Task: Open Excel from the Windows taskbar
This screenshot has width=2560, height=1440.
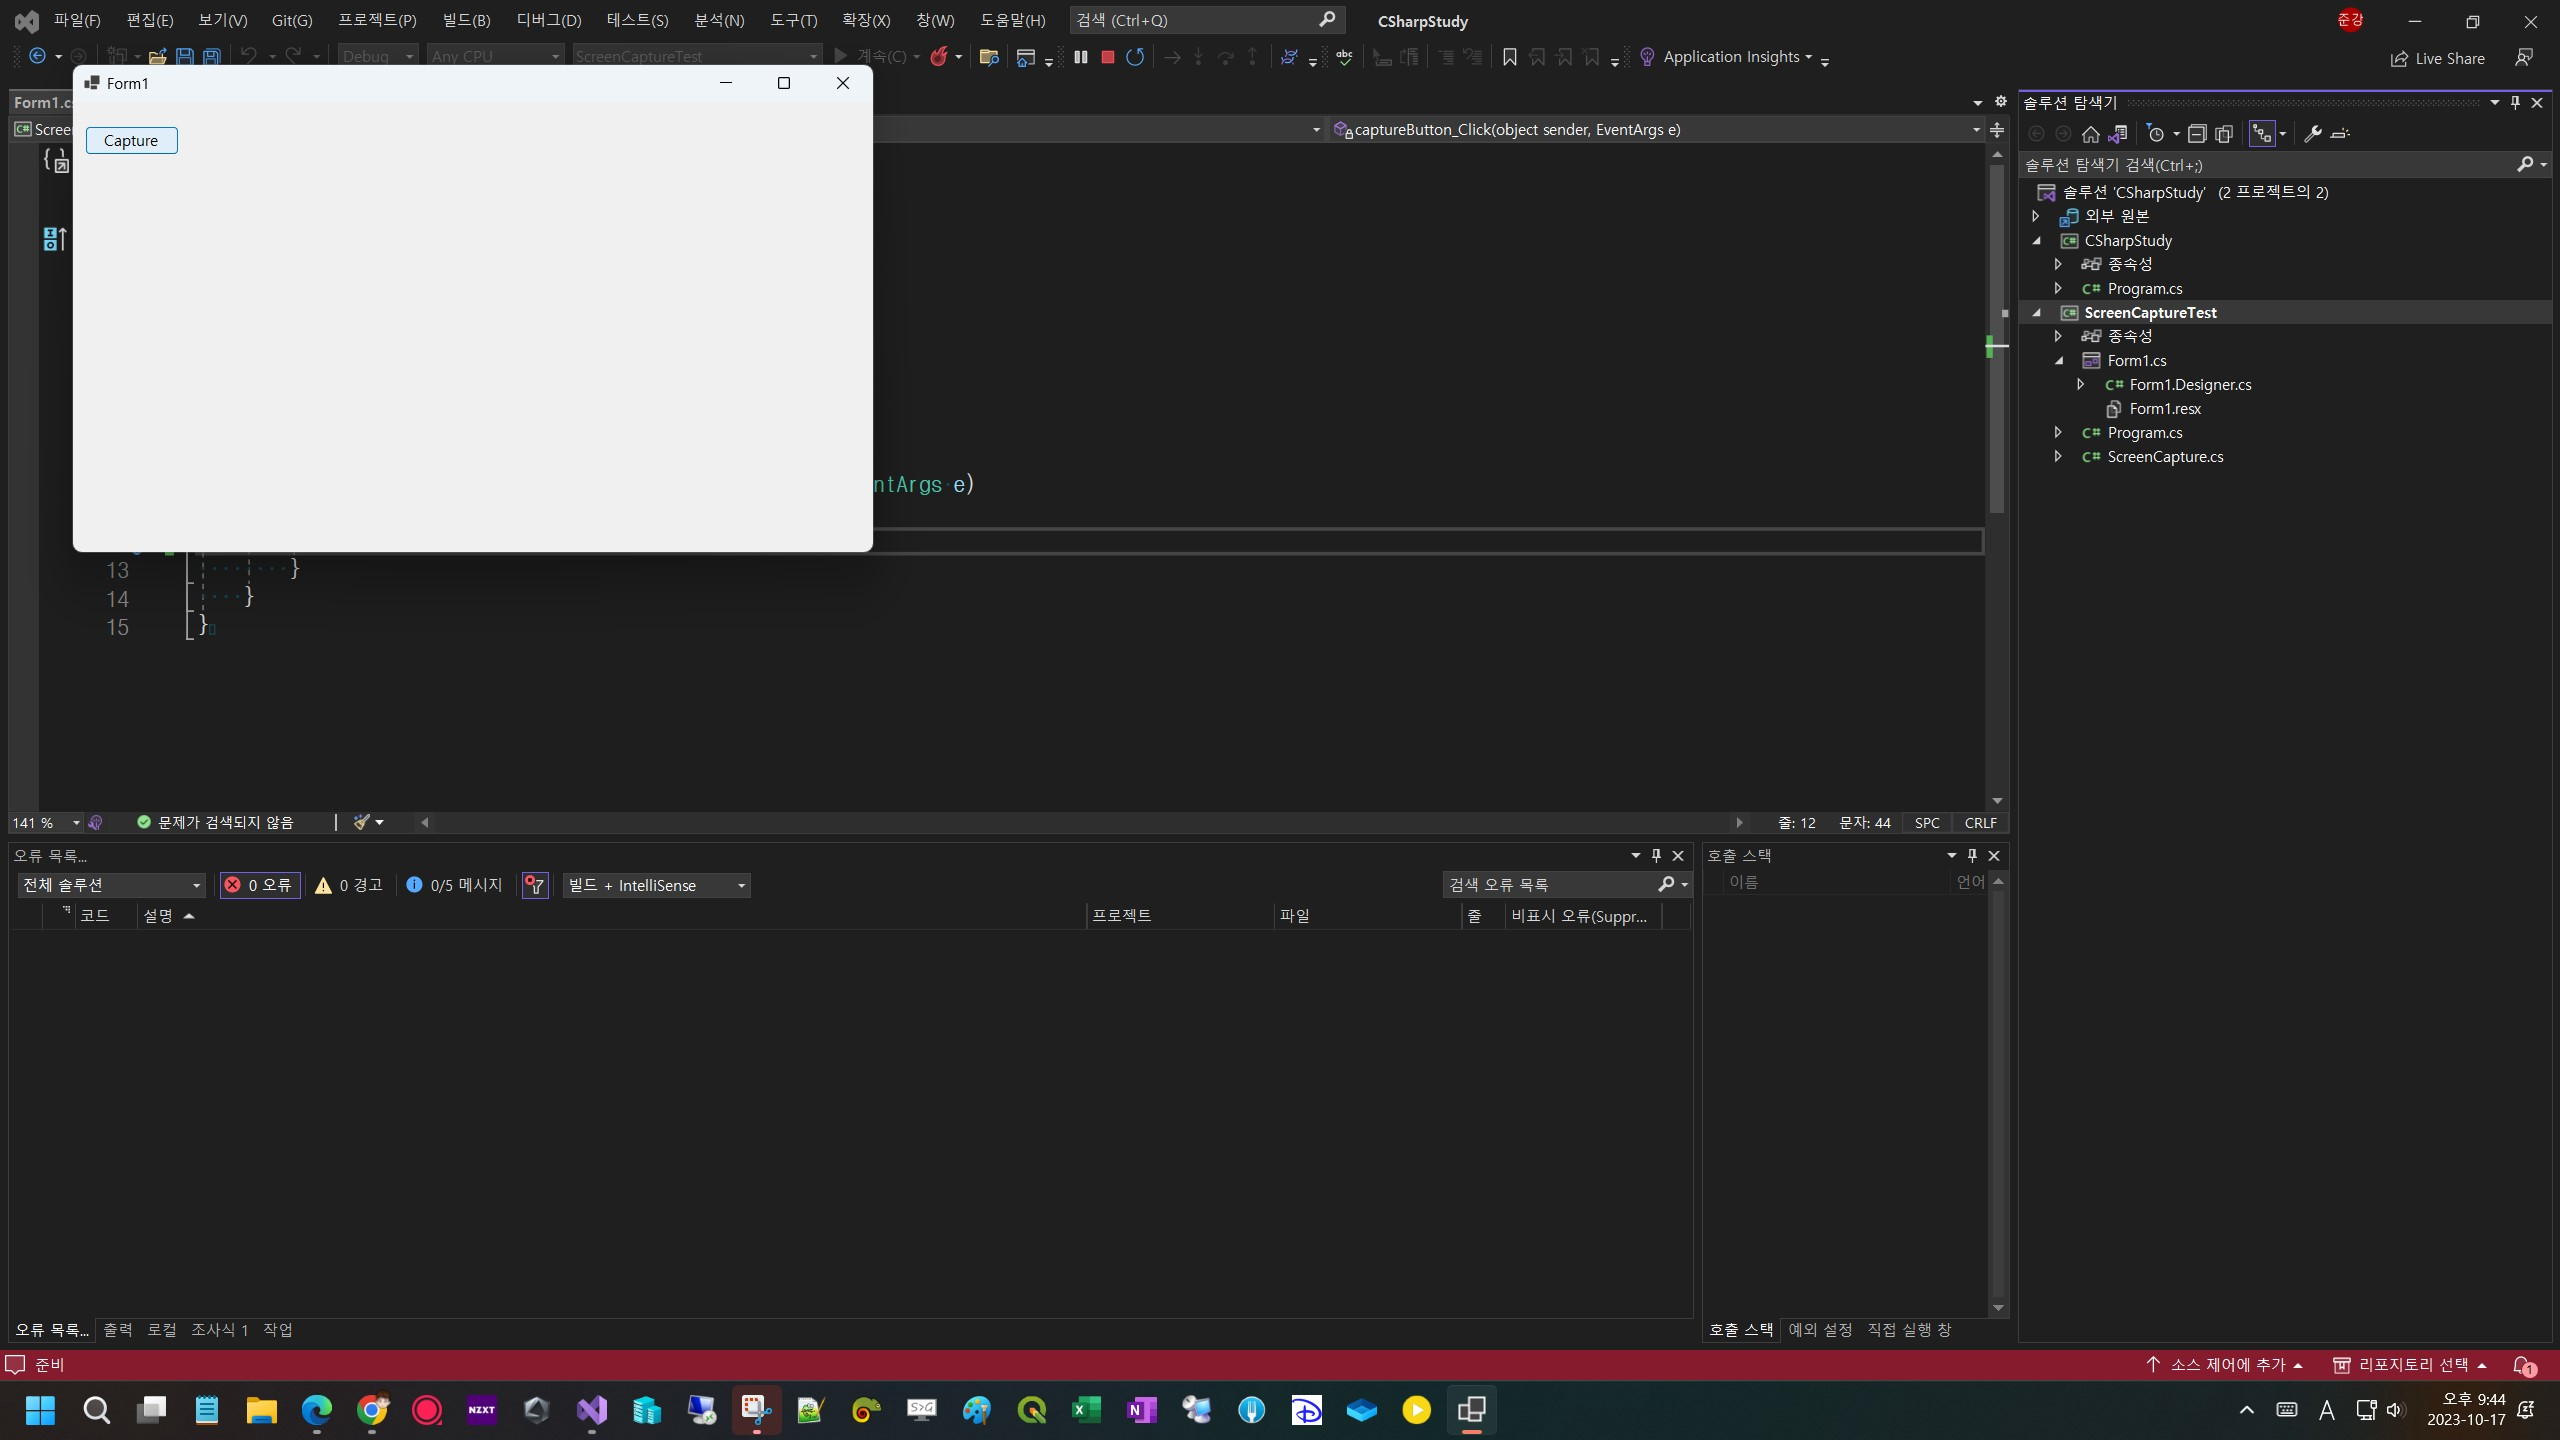Action: (x=1086, y=1410)
